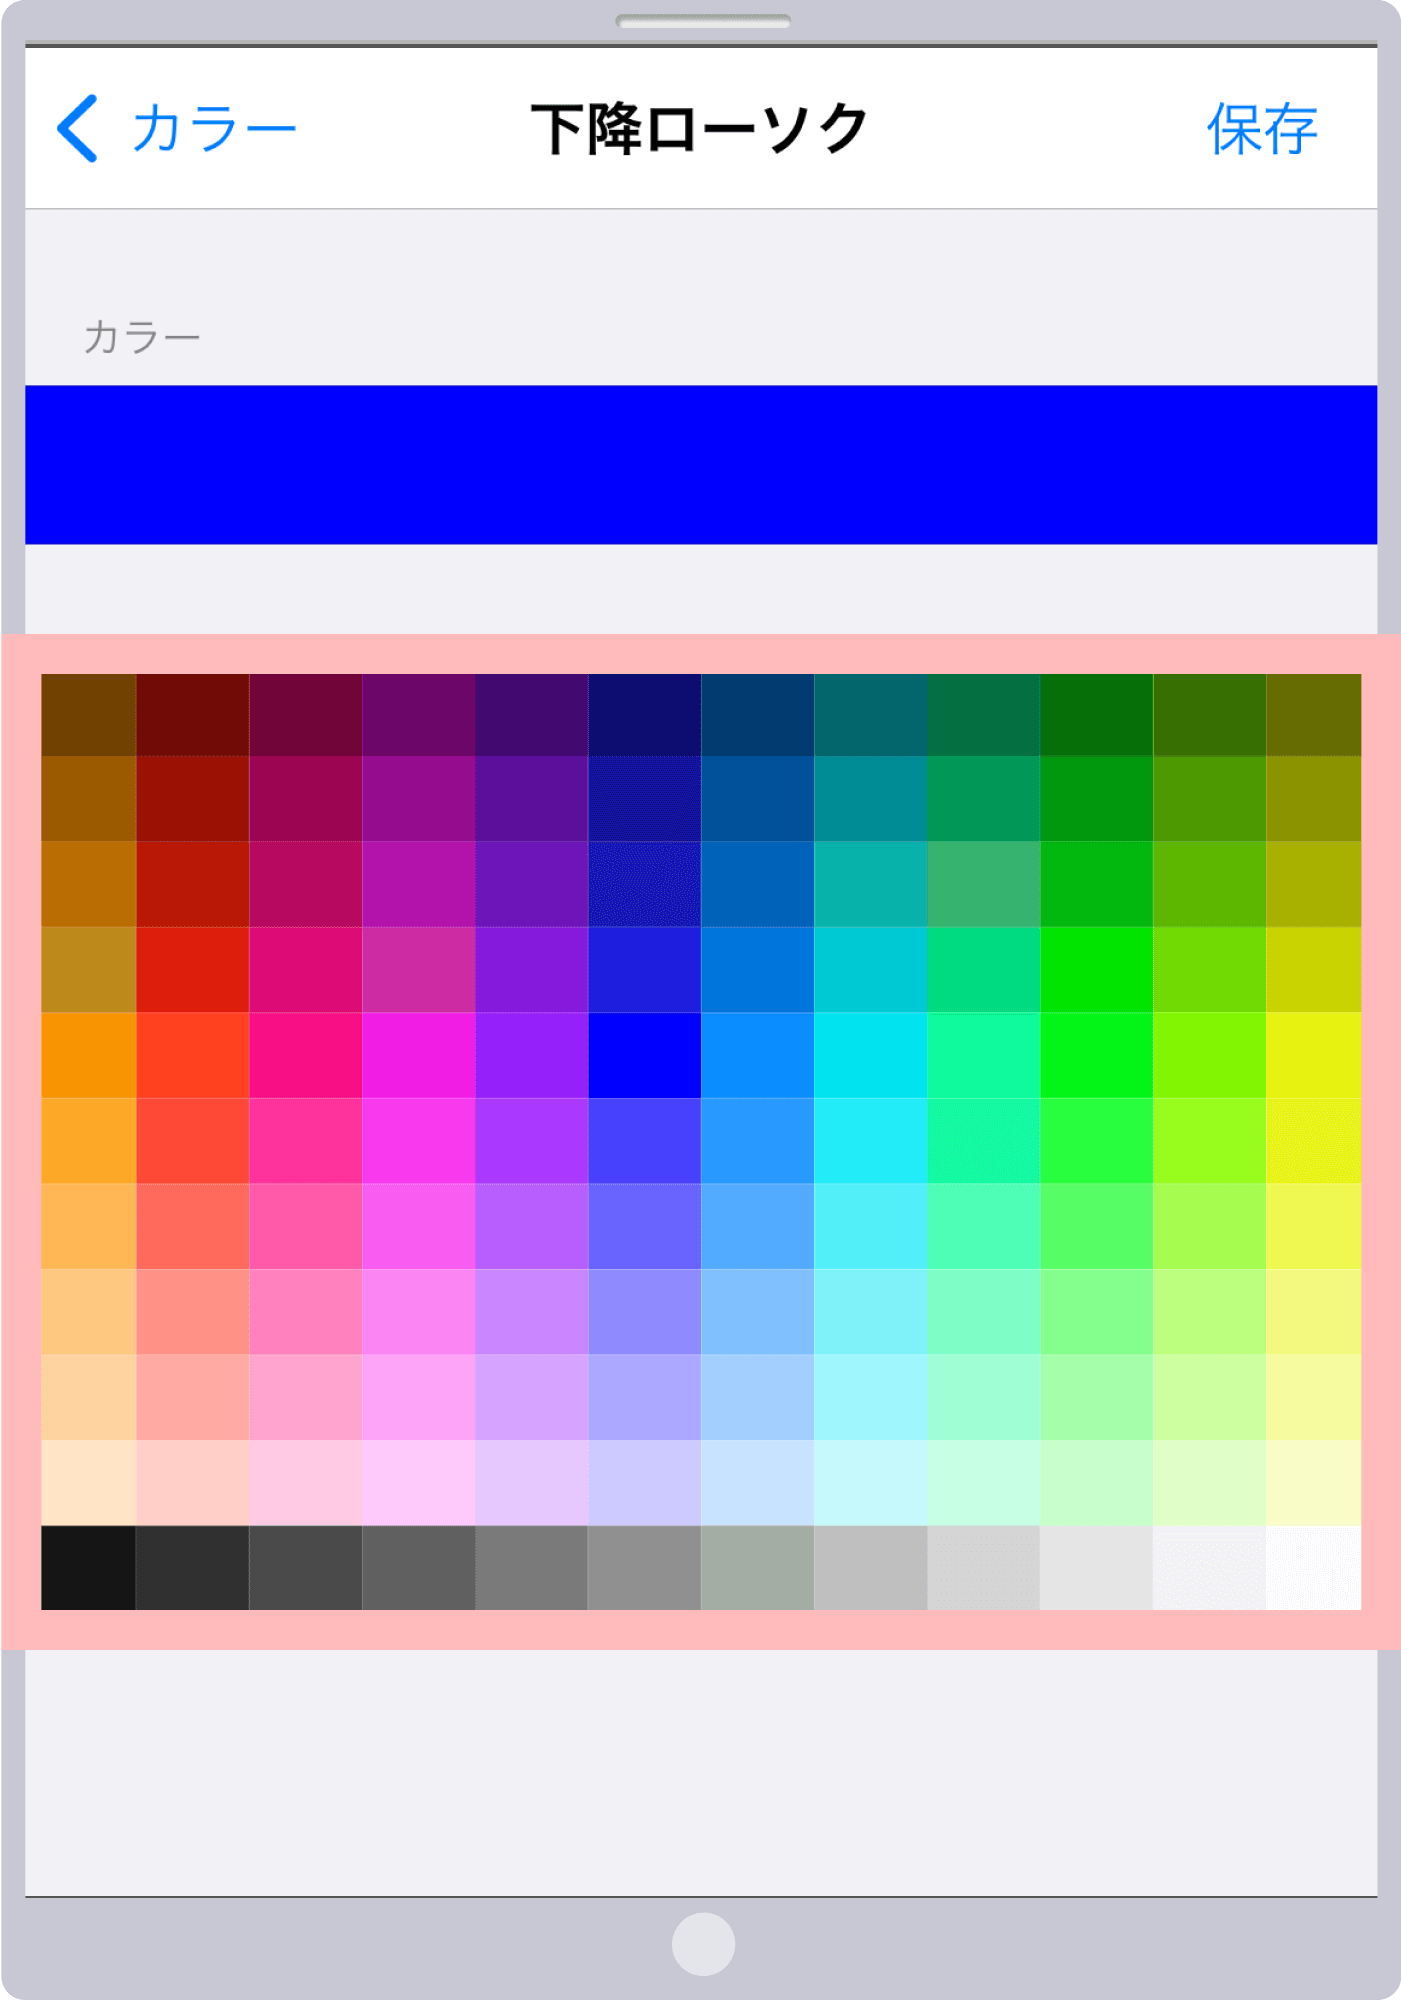This screenshot has width=1401, height=2000.
Task: Choose the vivid magenta swatch in fourth column
Action: point(418,1055)
